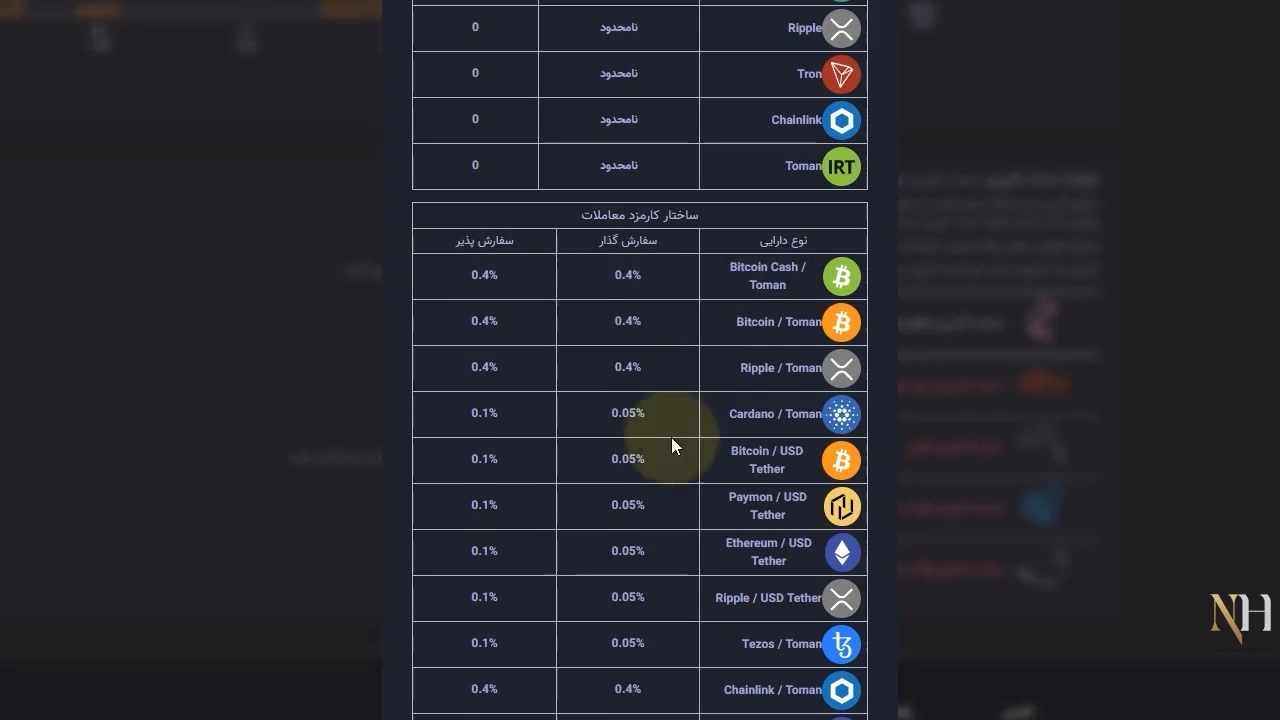Click the Ripple coin icon in the top table
The height and width of the screenshot is (720, 1280).
(841, 29)
